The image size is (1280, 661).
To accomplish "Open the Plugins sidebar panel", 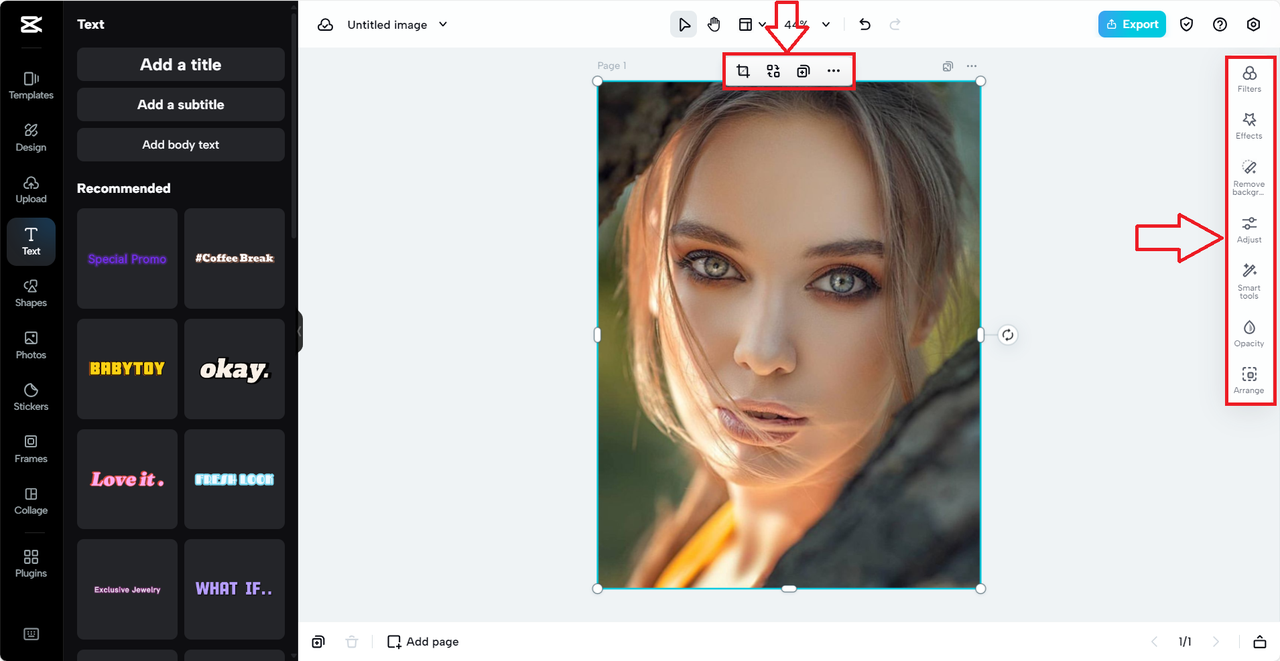I will coord(31,564).
